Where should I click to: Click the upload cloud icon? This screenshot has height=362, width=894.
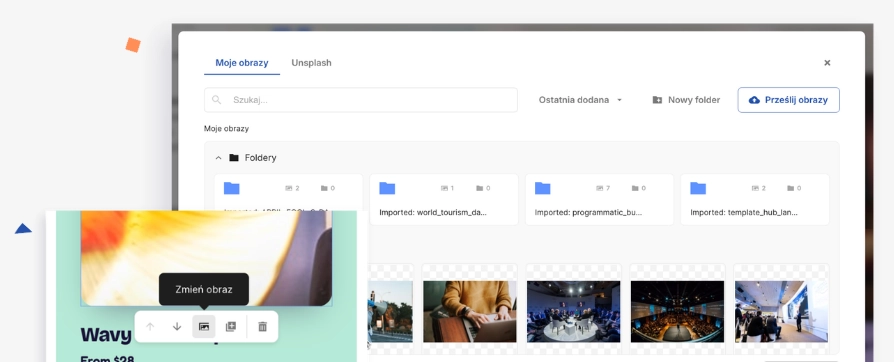(754, 100)
